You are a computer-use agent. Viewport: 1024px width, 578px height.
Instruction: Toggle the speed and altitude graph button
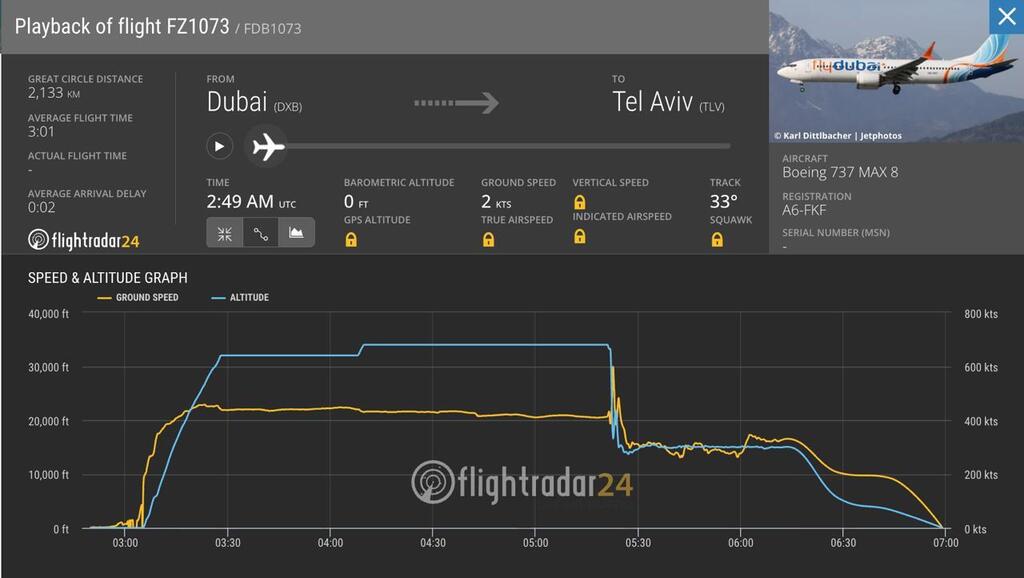click(x=296, y=233)
